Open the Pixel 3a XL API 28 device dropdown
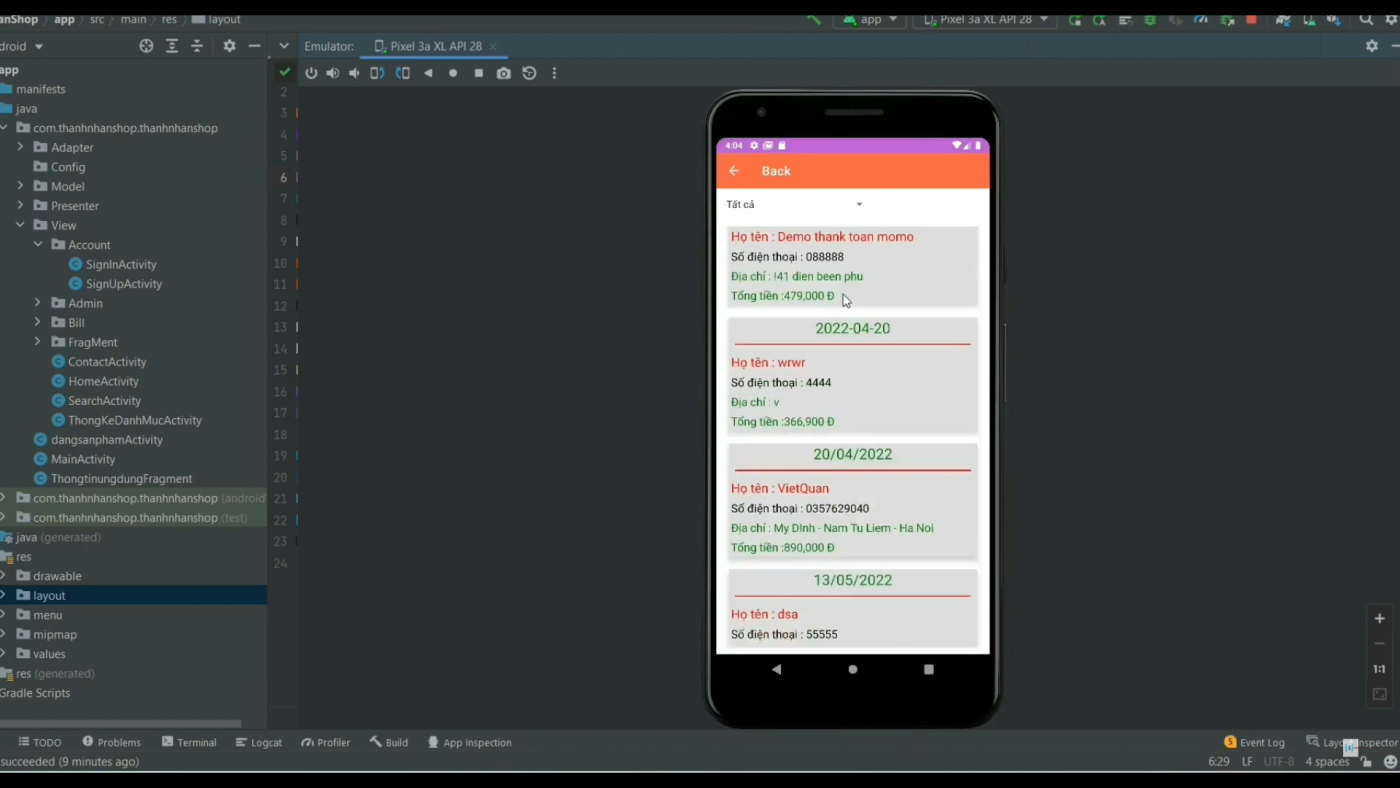This screenshot has width=1400, height=788. click(985, 19)
